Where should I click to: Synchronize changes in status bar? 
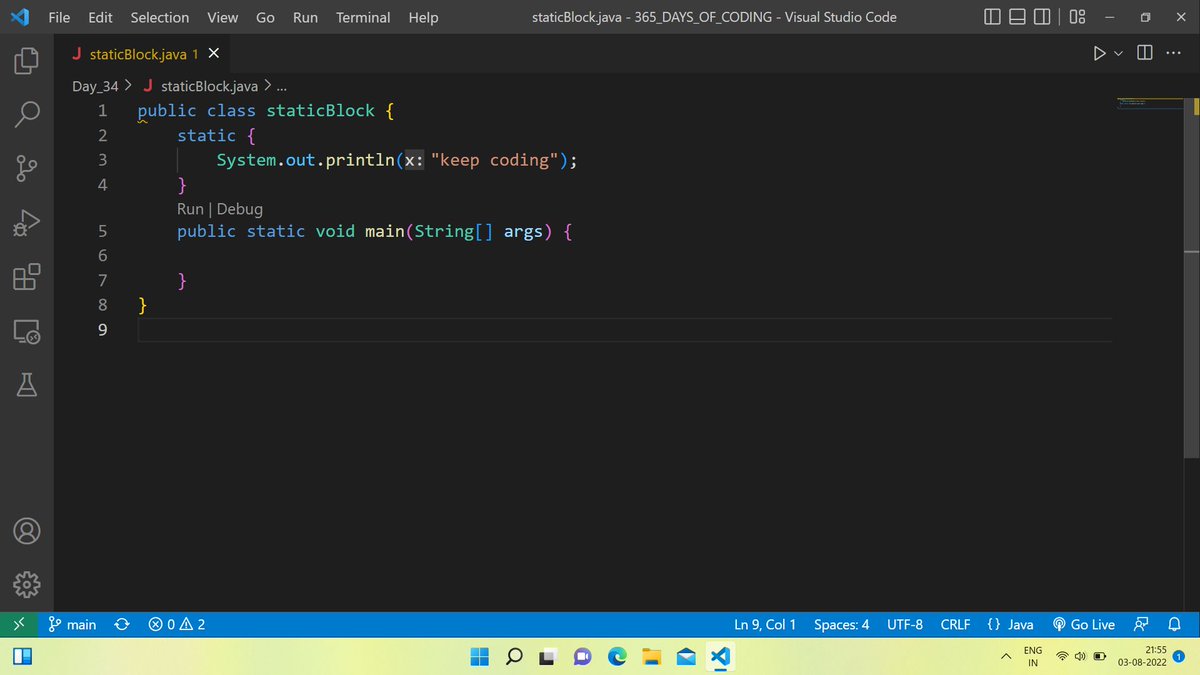coord(122,624)
